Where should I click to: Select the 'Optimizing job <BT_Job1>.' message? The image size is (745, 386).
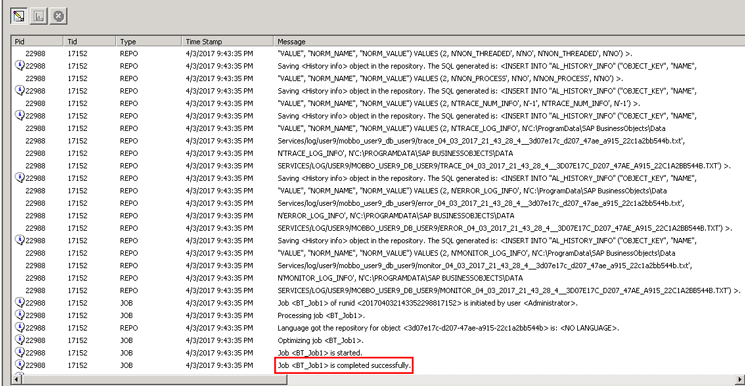coord(321,340)
